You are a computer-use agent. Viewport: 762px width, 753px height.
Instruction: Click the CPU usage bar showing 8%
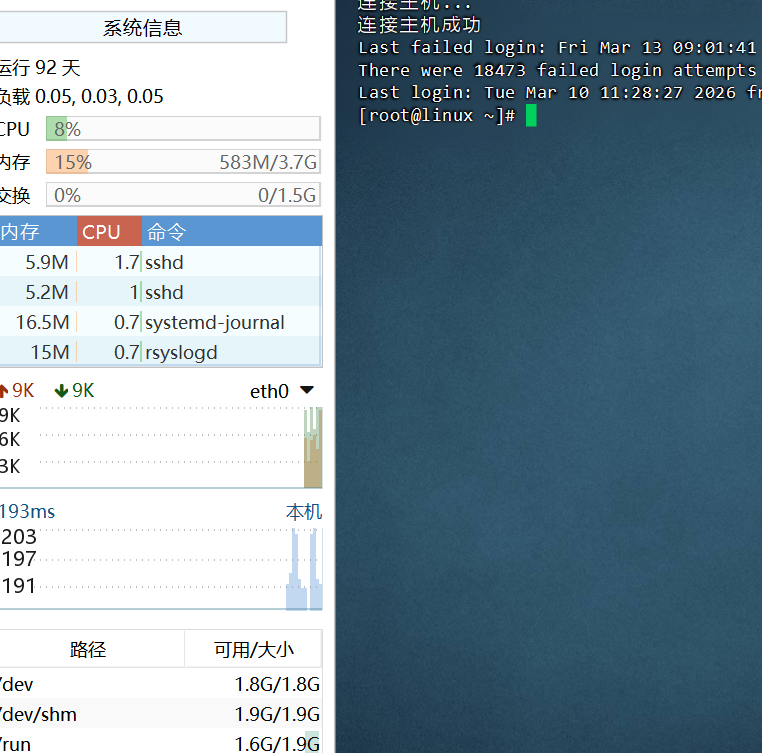(182, 129)
